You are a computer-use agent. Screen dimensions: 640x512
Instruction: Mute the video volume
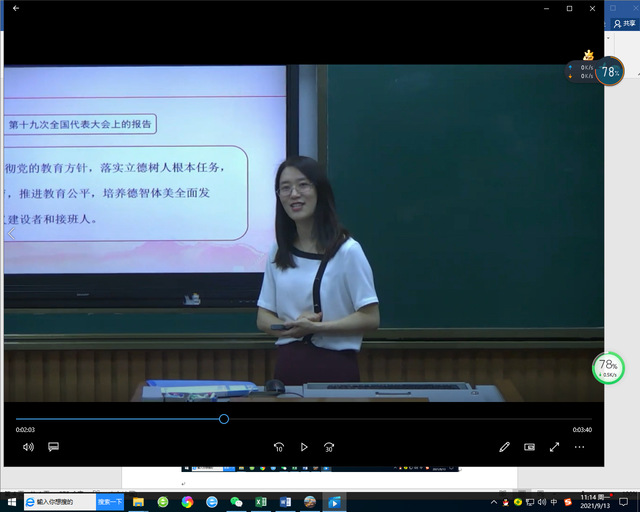28,447
